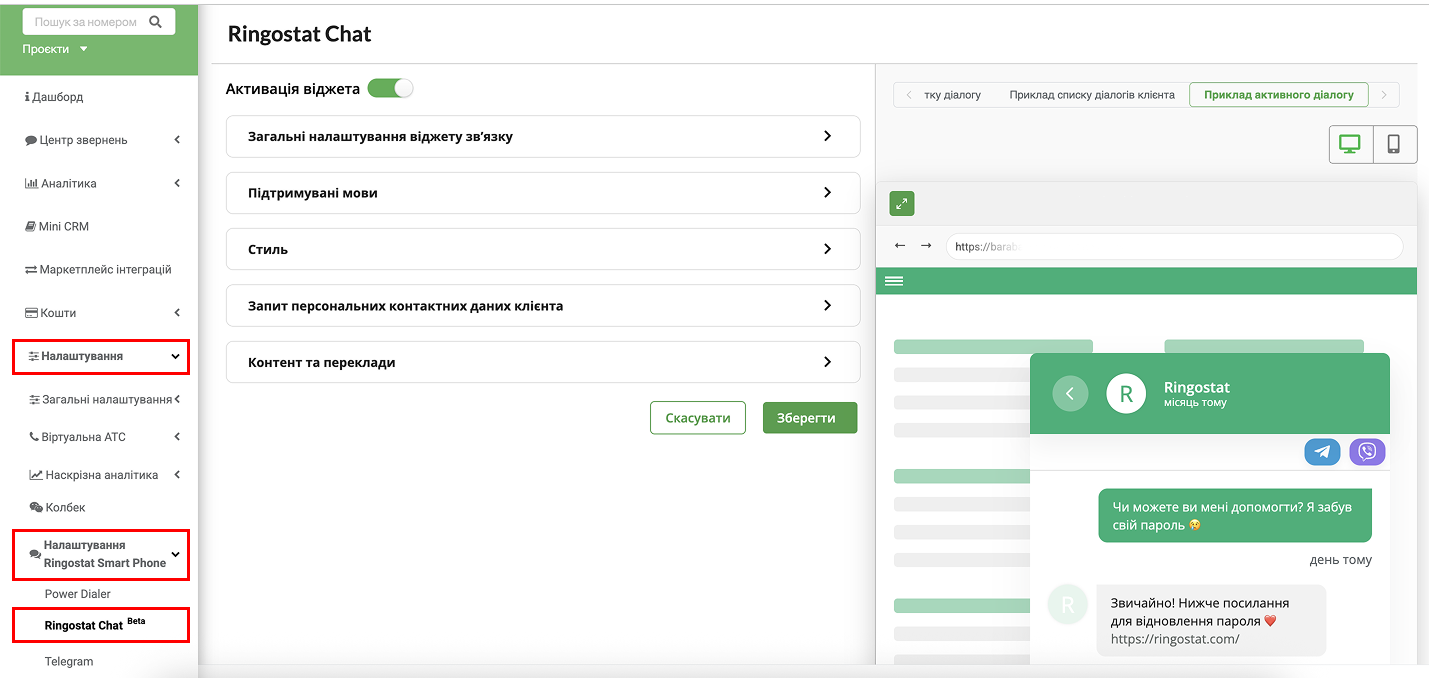Open the hamburger menu in preview page
1429x678 pixels.
pos(894,281)
